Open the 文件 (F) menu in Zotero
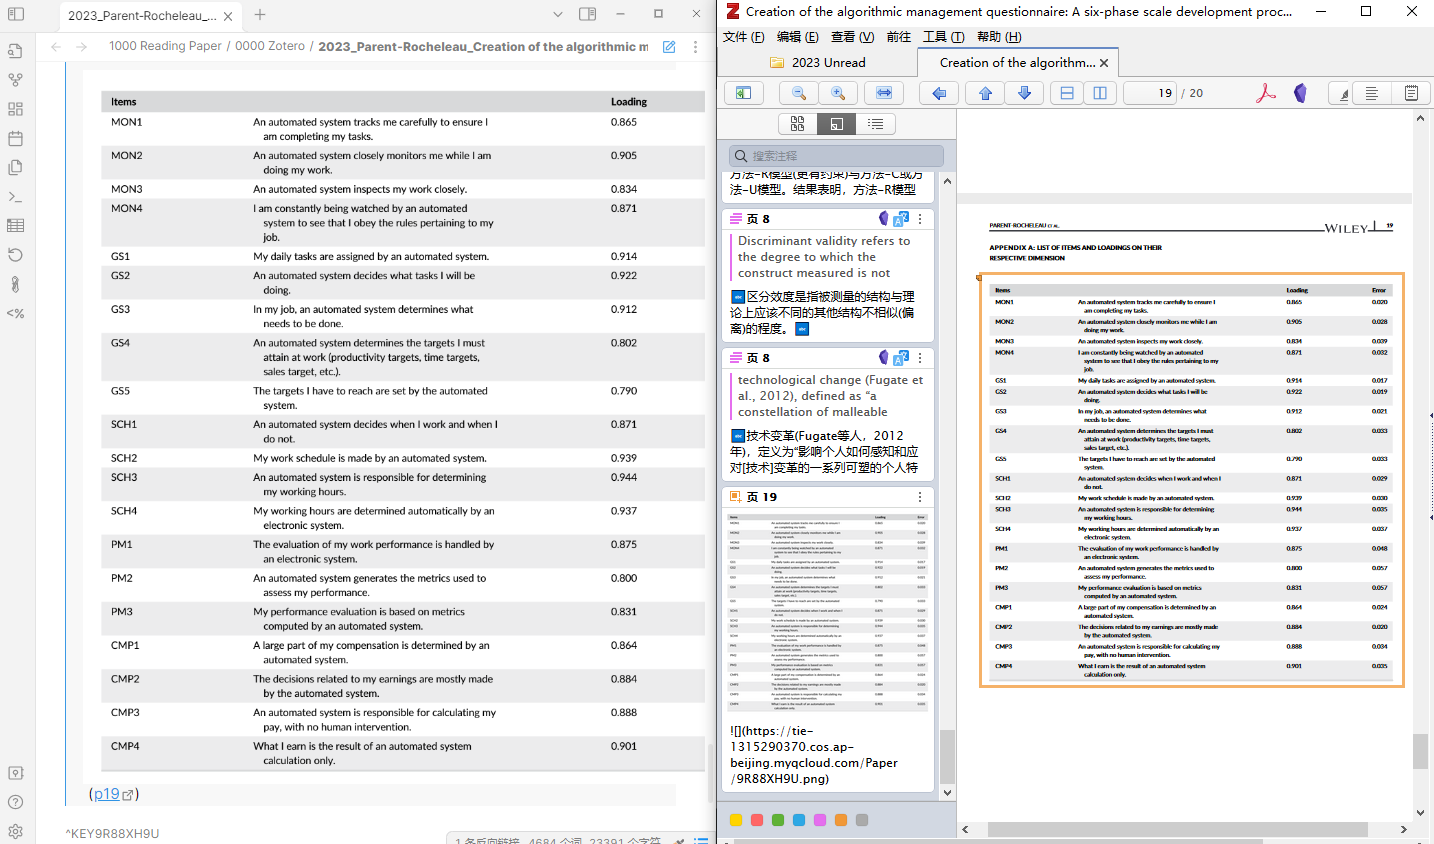 pyautogui.click(x=743, y=37)
